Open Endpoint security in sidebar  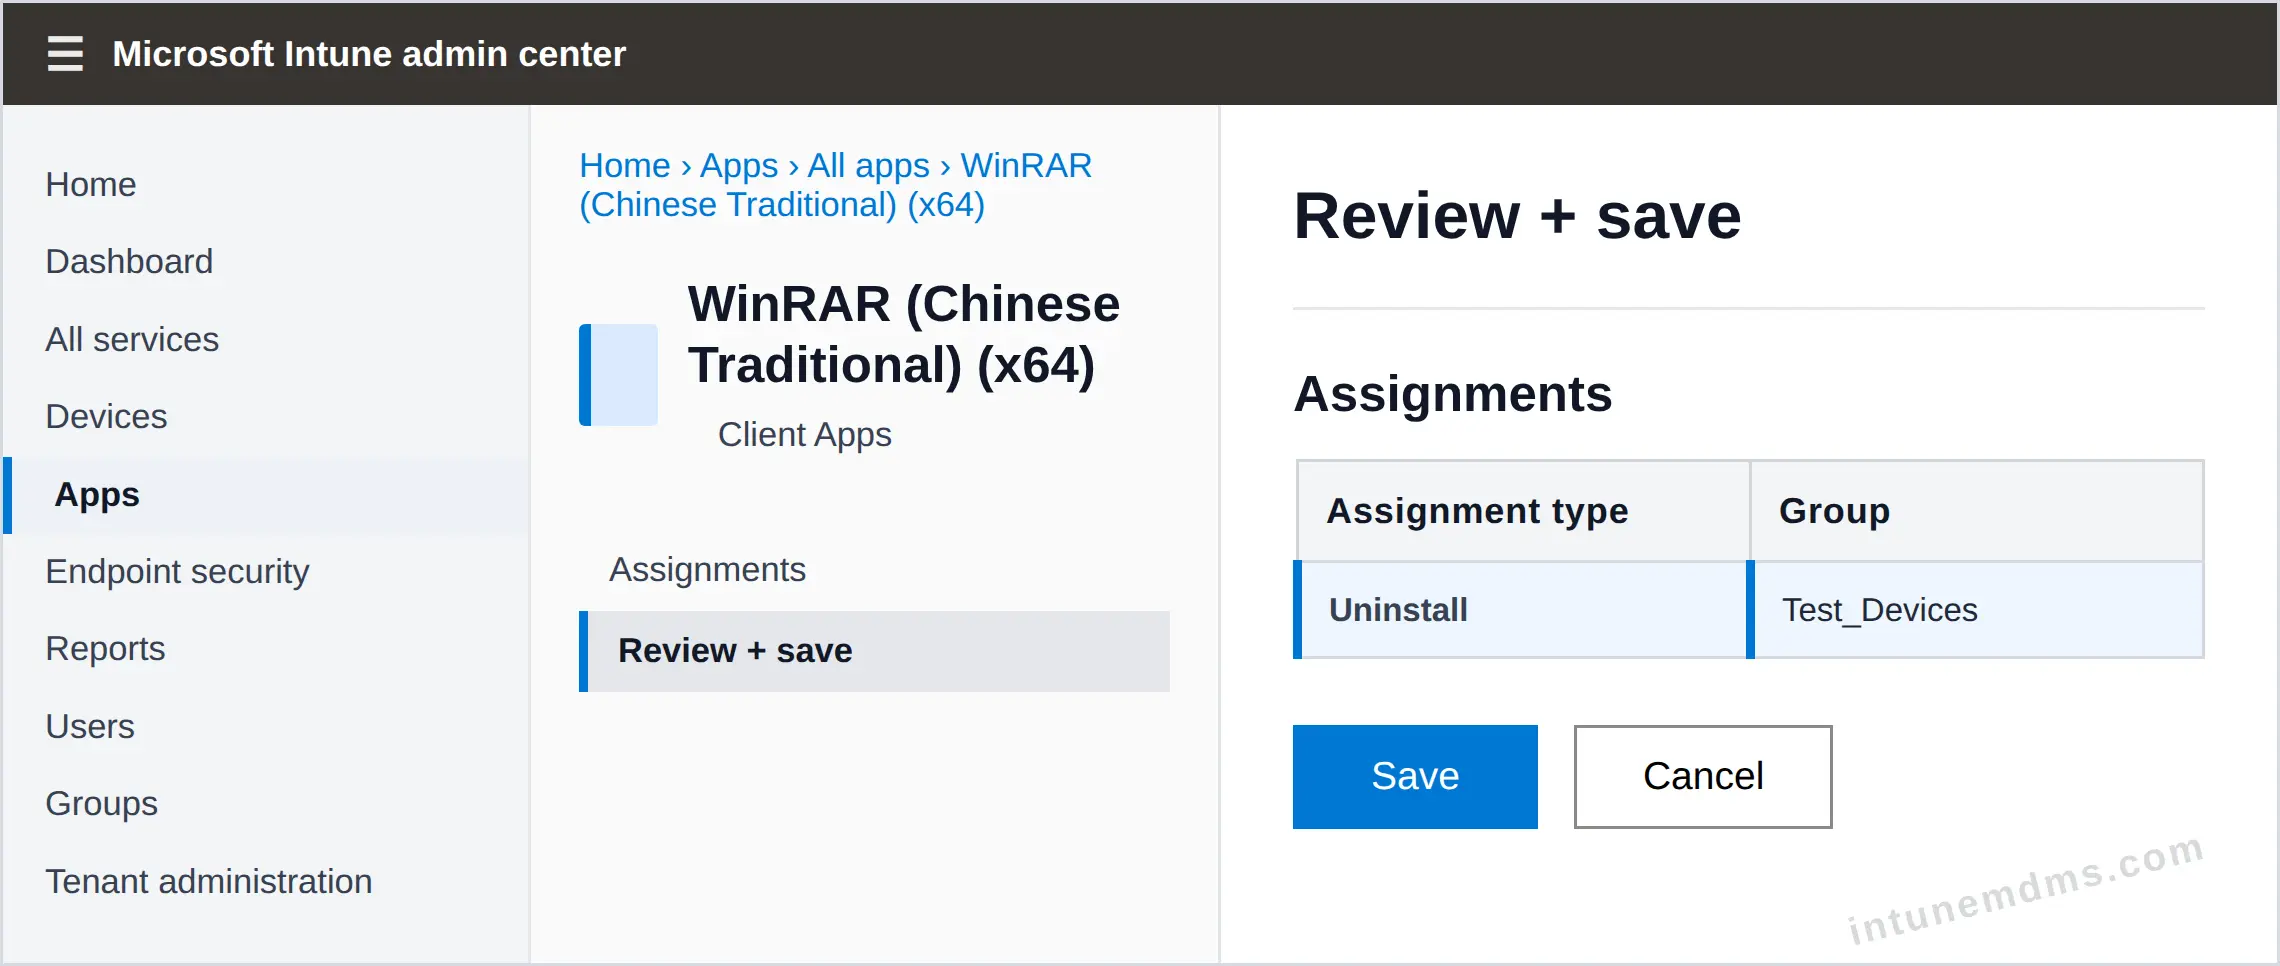(177, 572)
